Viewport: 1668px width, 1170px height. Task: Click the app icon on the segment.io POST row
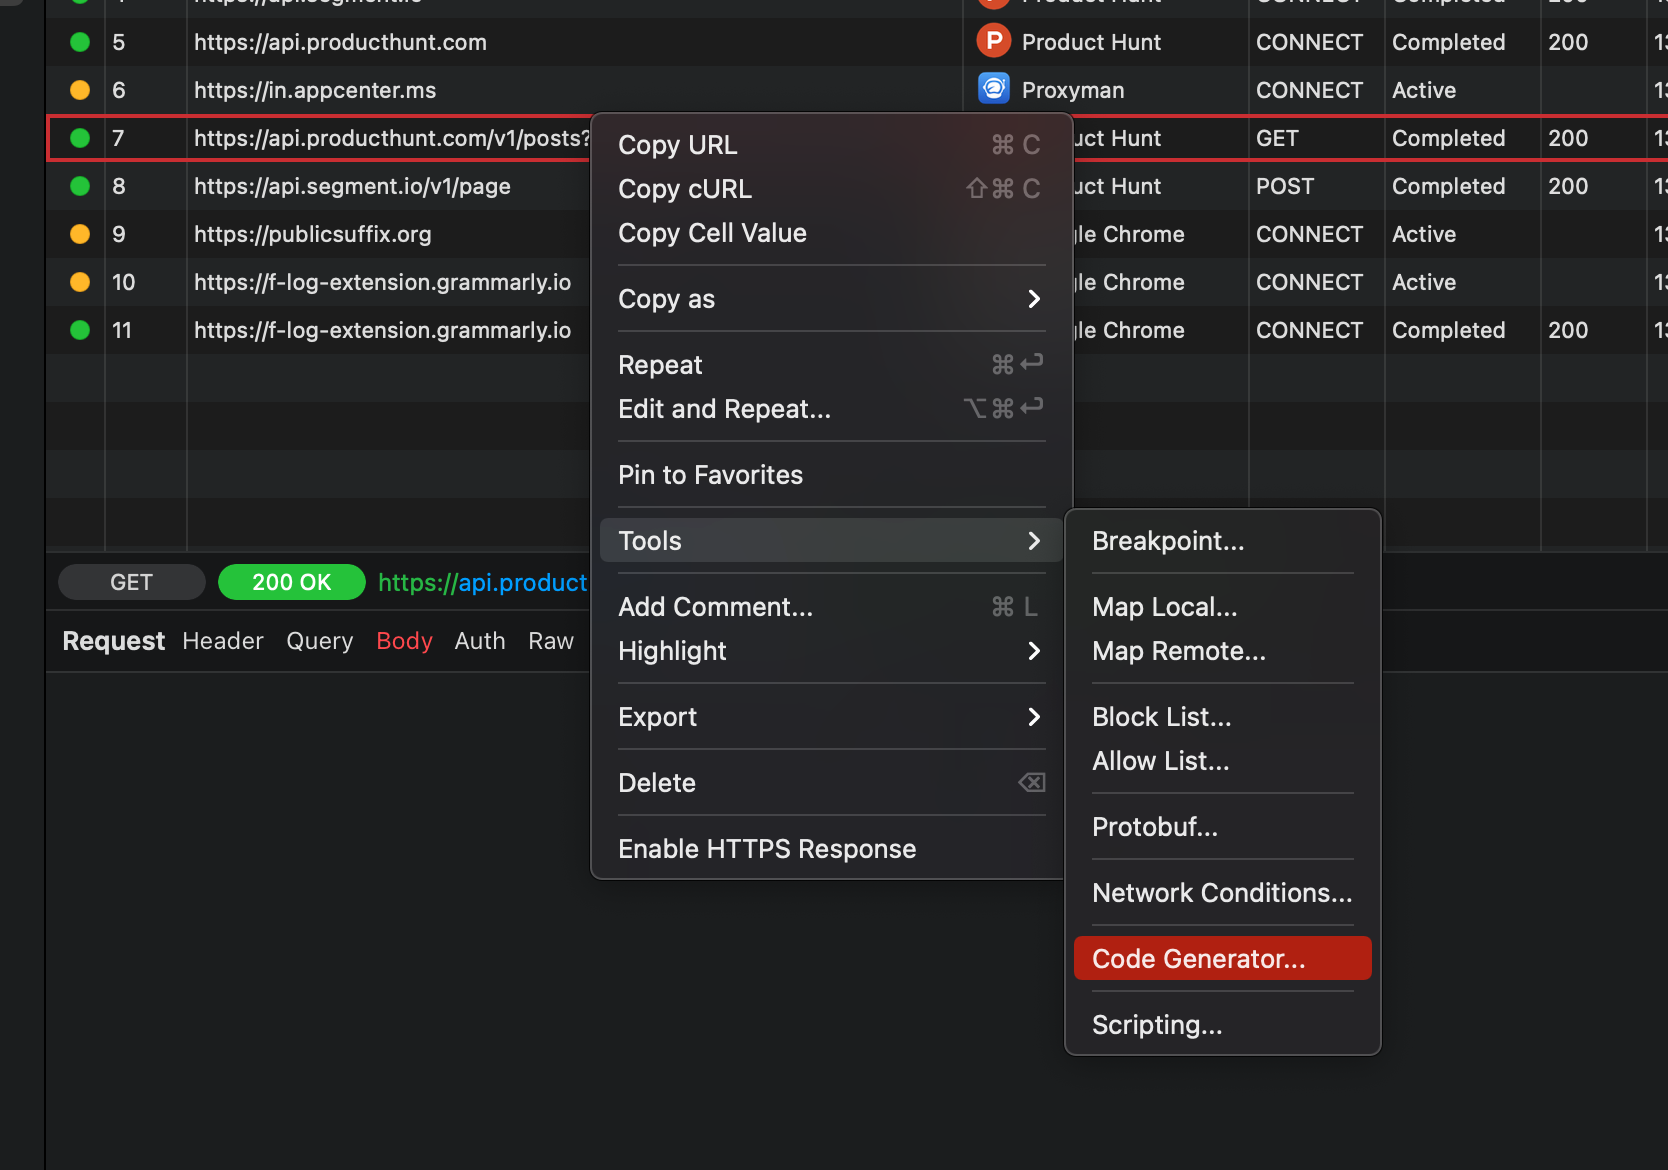(x=993, y=186)
